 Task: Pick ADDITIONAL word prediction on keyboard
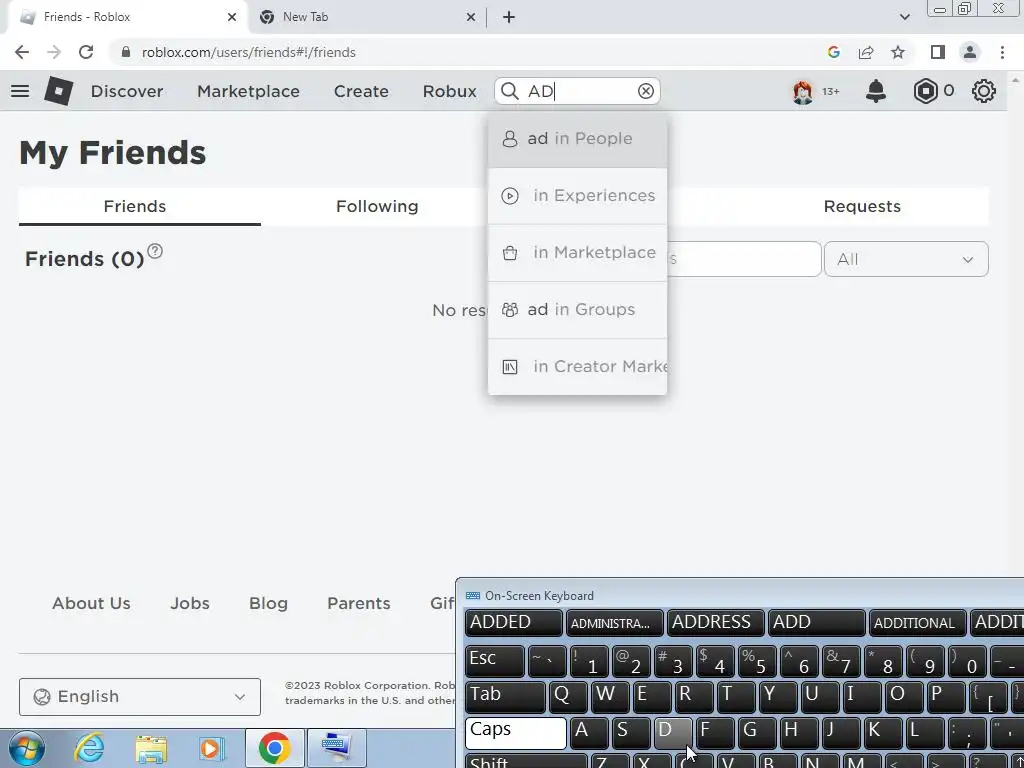point(917,622)
